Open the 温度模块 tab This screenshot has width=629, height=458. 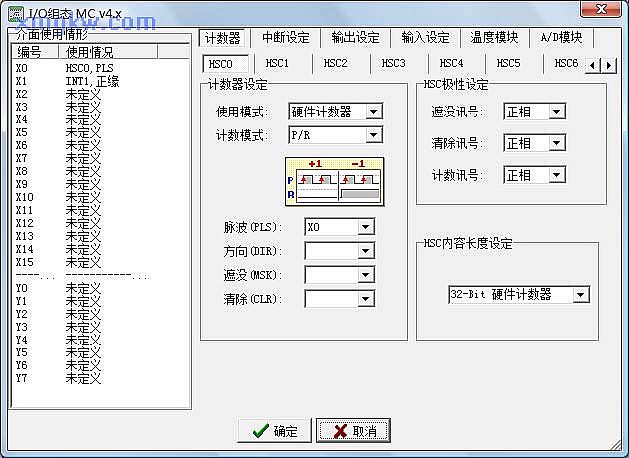point(494,38)
